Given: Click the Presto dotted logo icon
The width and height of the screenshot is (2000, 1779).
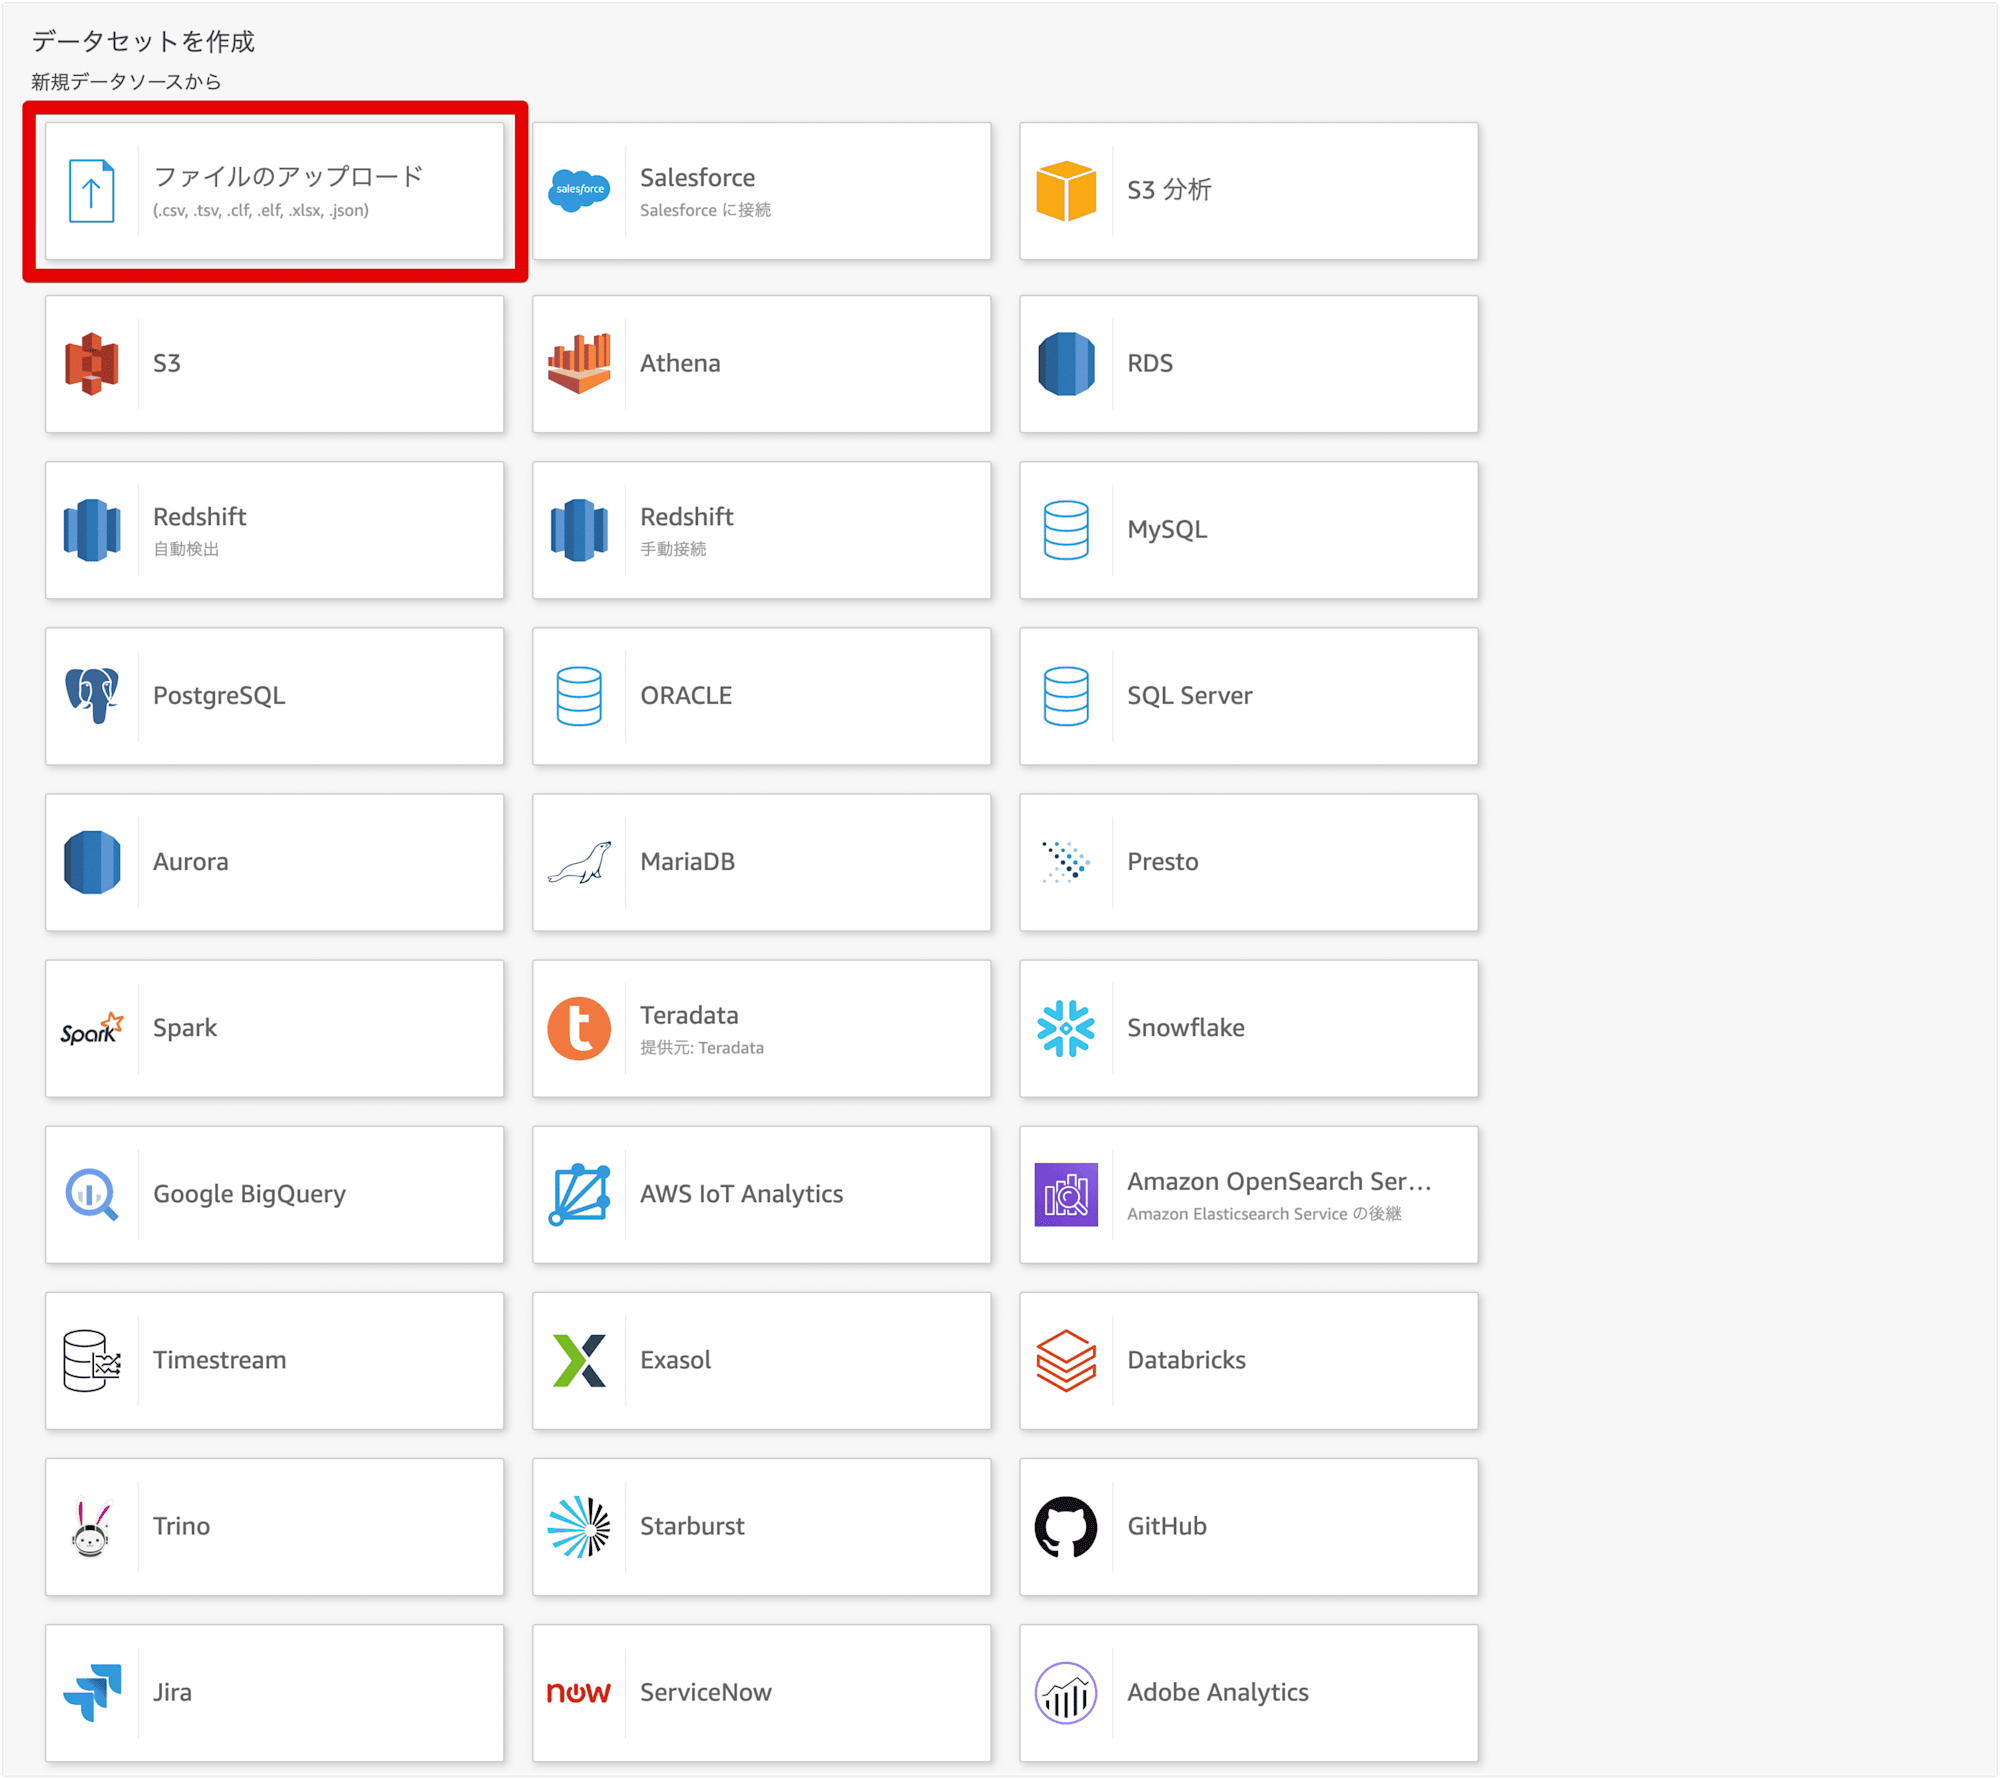Looking at the screenshot, I should 1066,862.
